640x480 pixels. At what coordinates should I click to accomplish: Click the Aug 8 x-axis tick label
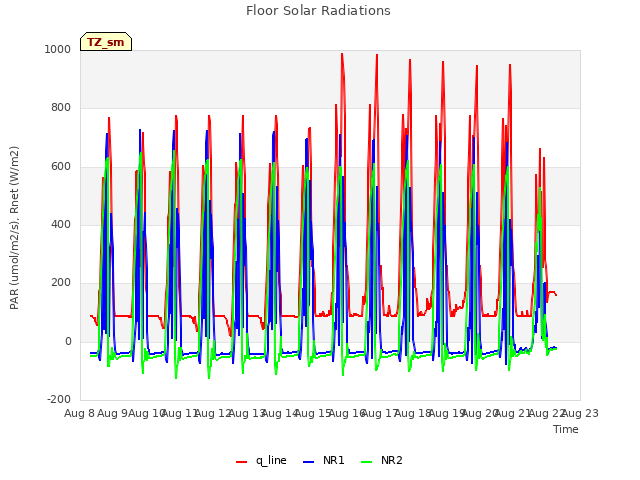tap(80, 413)
